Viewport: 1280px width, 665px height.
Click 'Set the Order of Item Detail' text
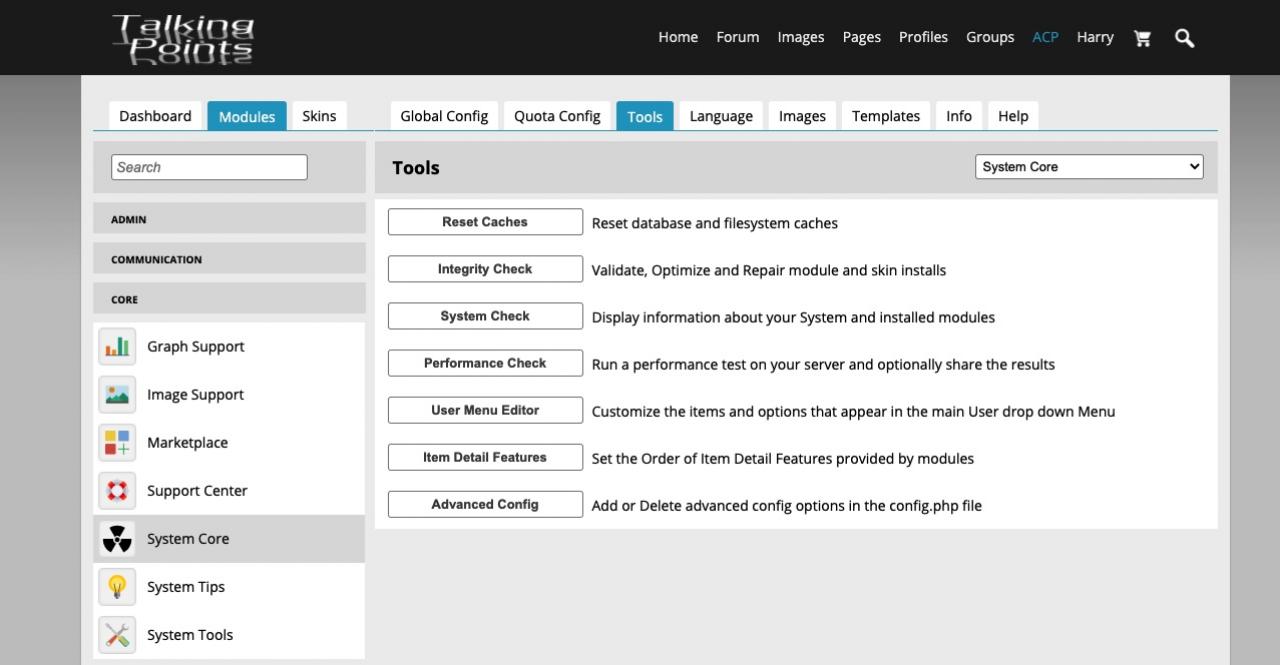tap(783, 458)
